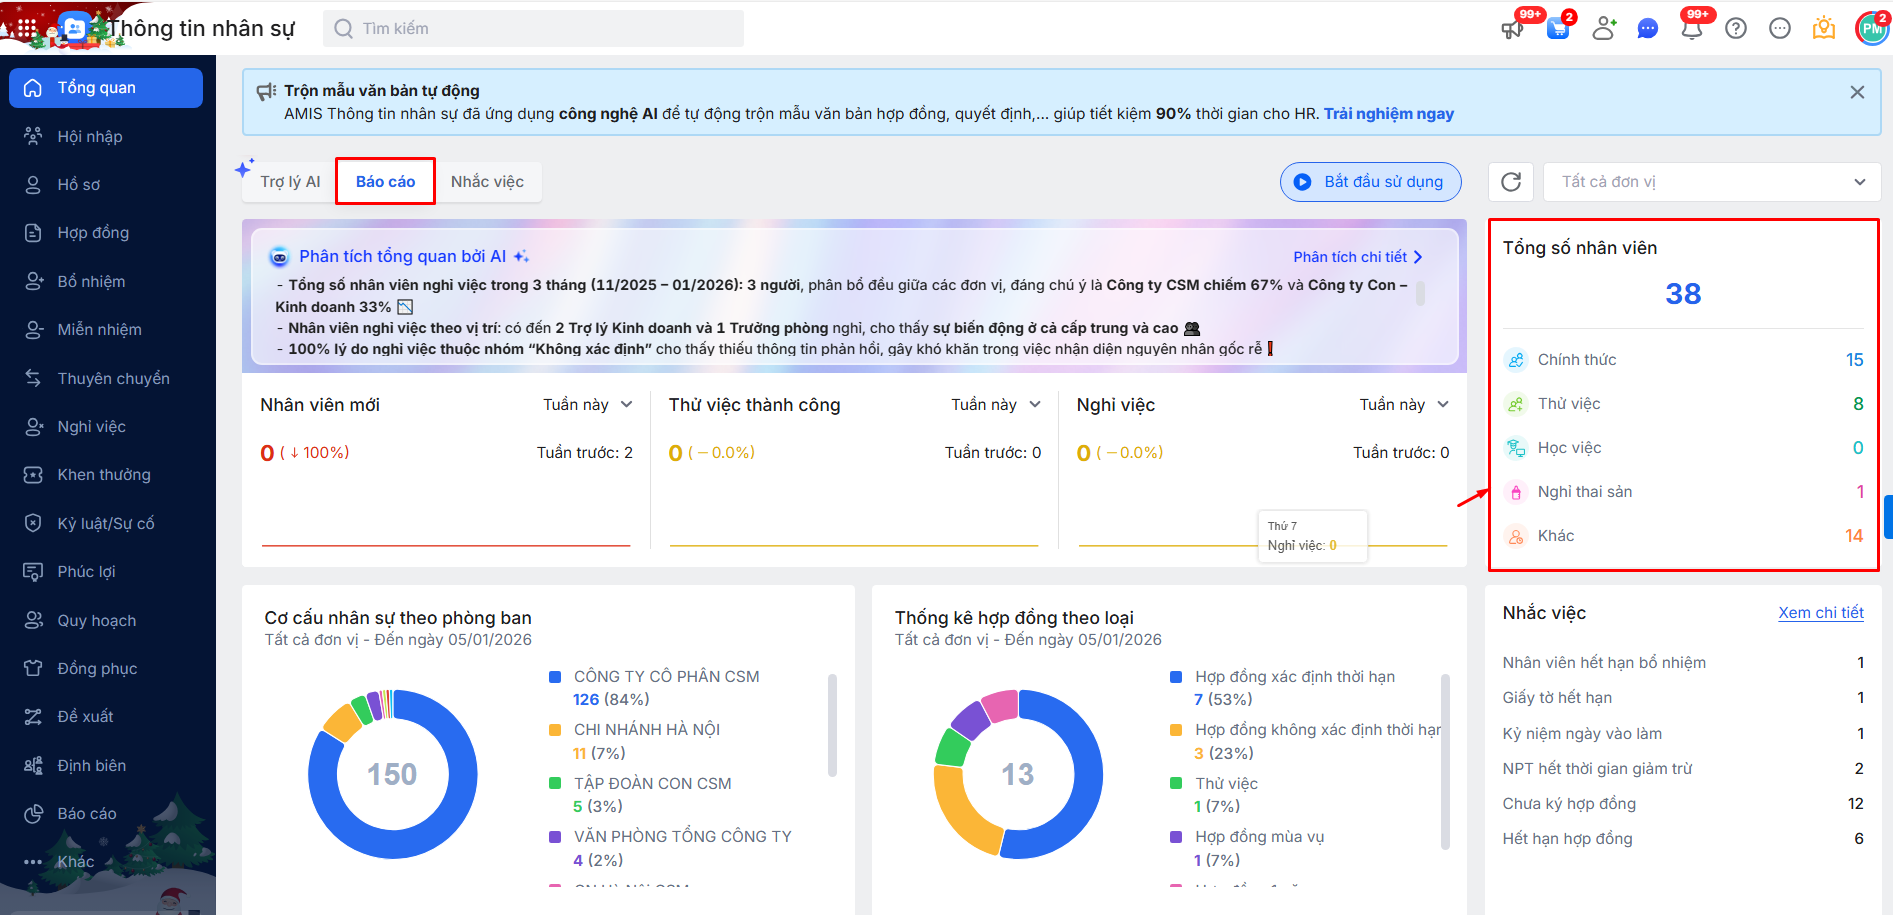1893x915 pixels.
Task: Open the blue chat messages icon
Action: (x=1648, y=29)
